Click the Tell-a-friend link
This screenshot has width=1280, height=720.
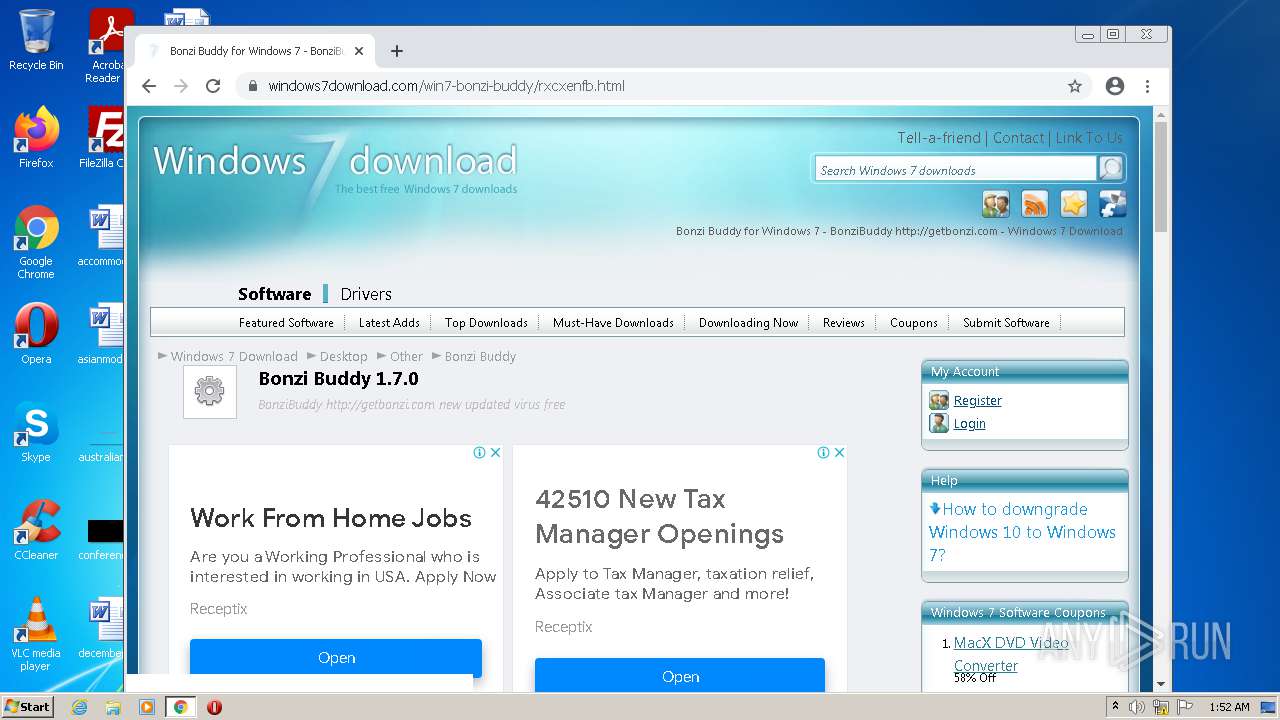point(939,138)
